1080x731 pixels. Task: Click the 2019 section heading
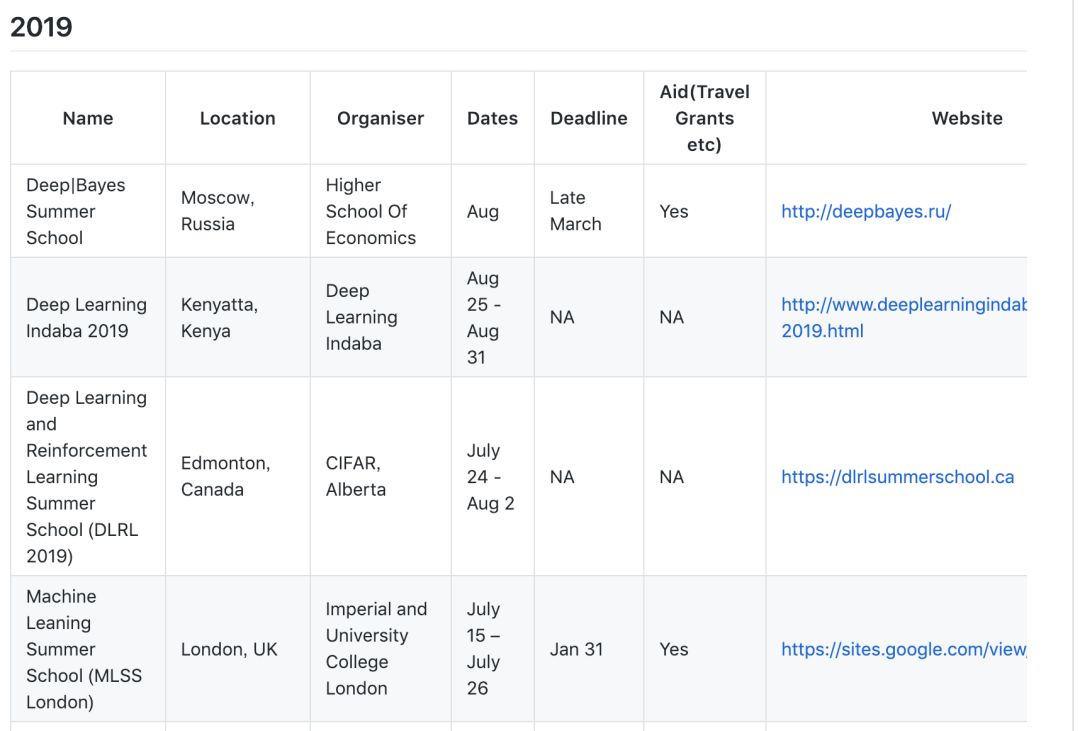pos(41,27)
